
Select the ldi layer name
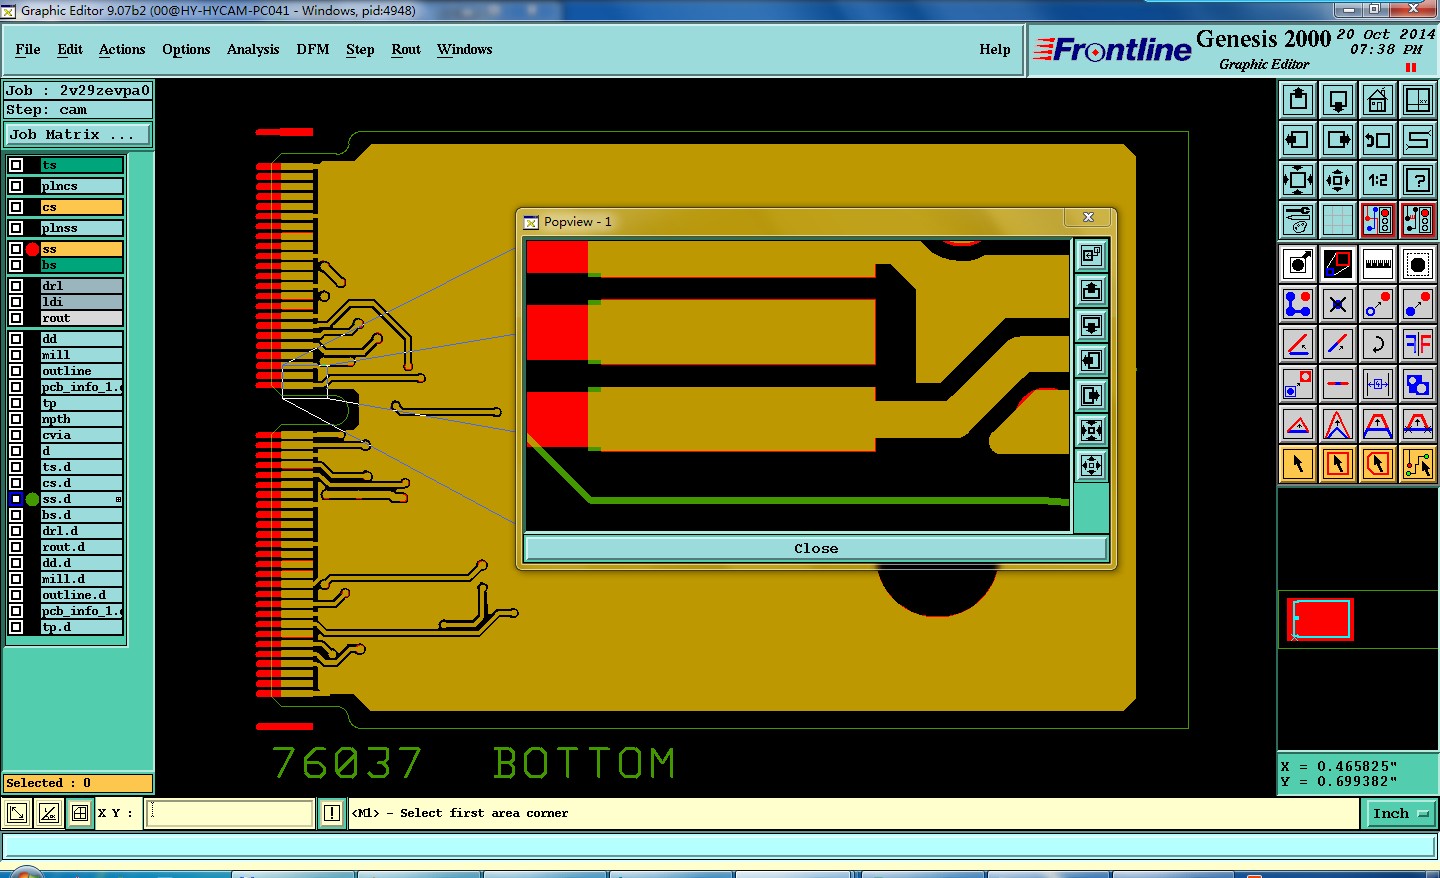82,302
